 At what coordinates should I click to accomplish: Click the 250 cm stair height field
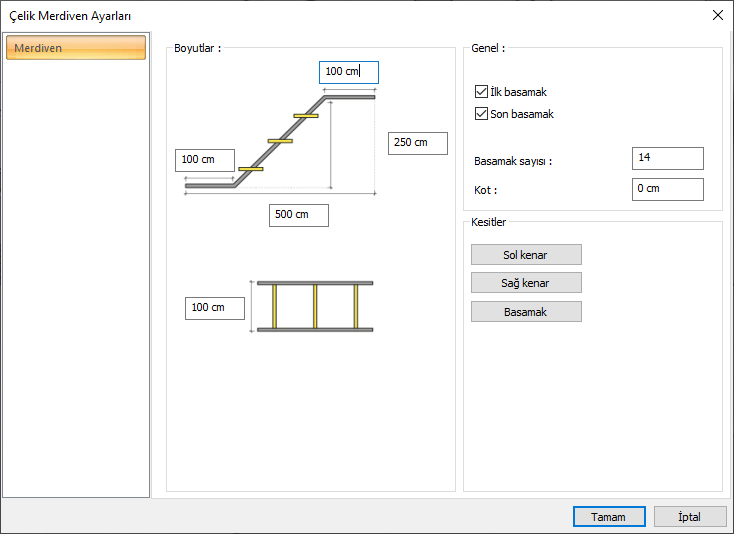pos(417,143)
